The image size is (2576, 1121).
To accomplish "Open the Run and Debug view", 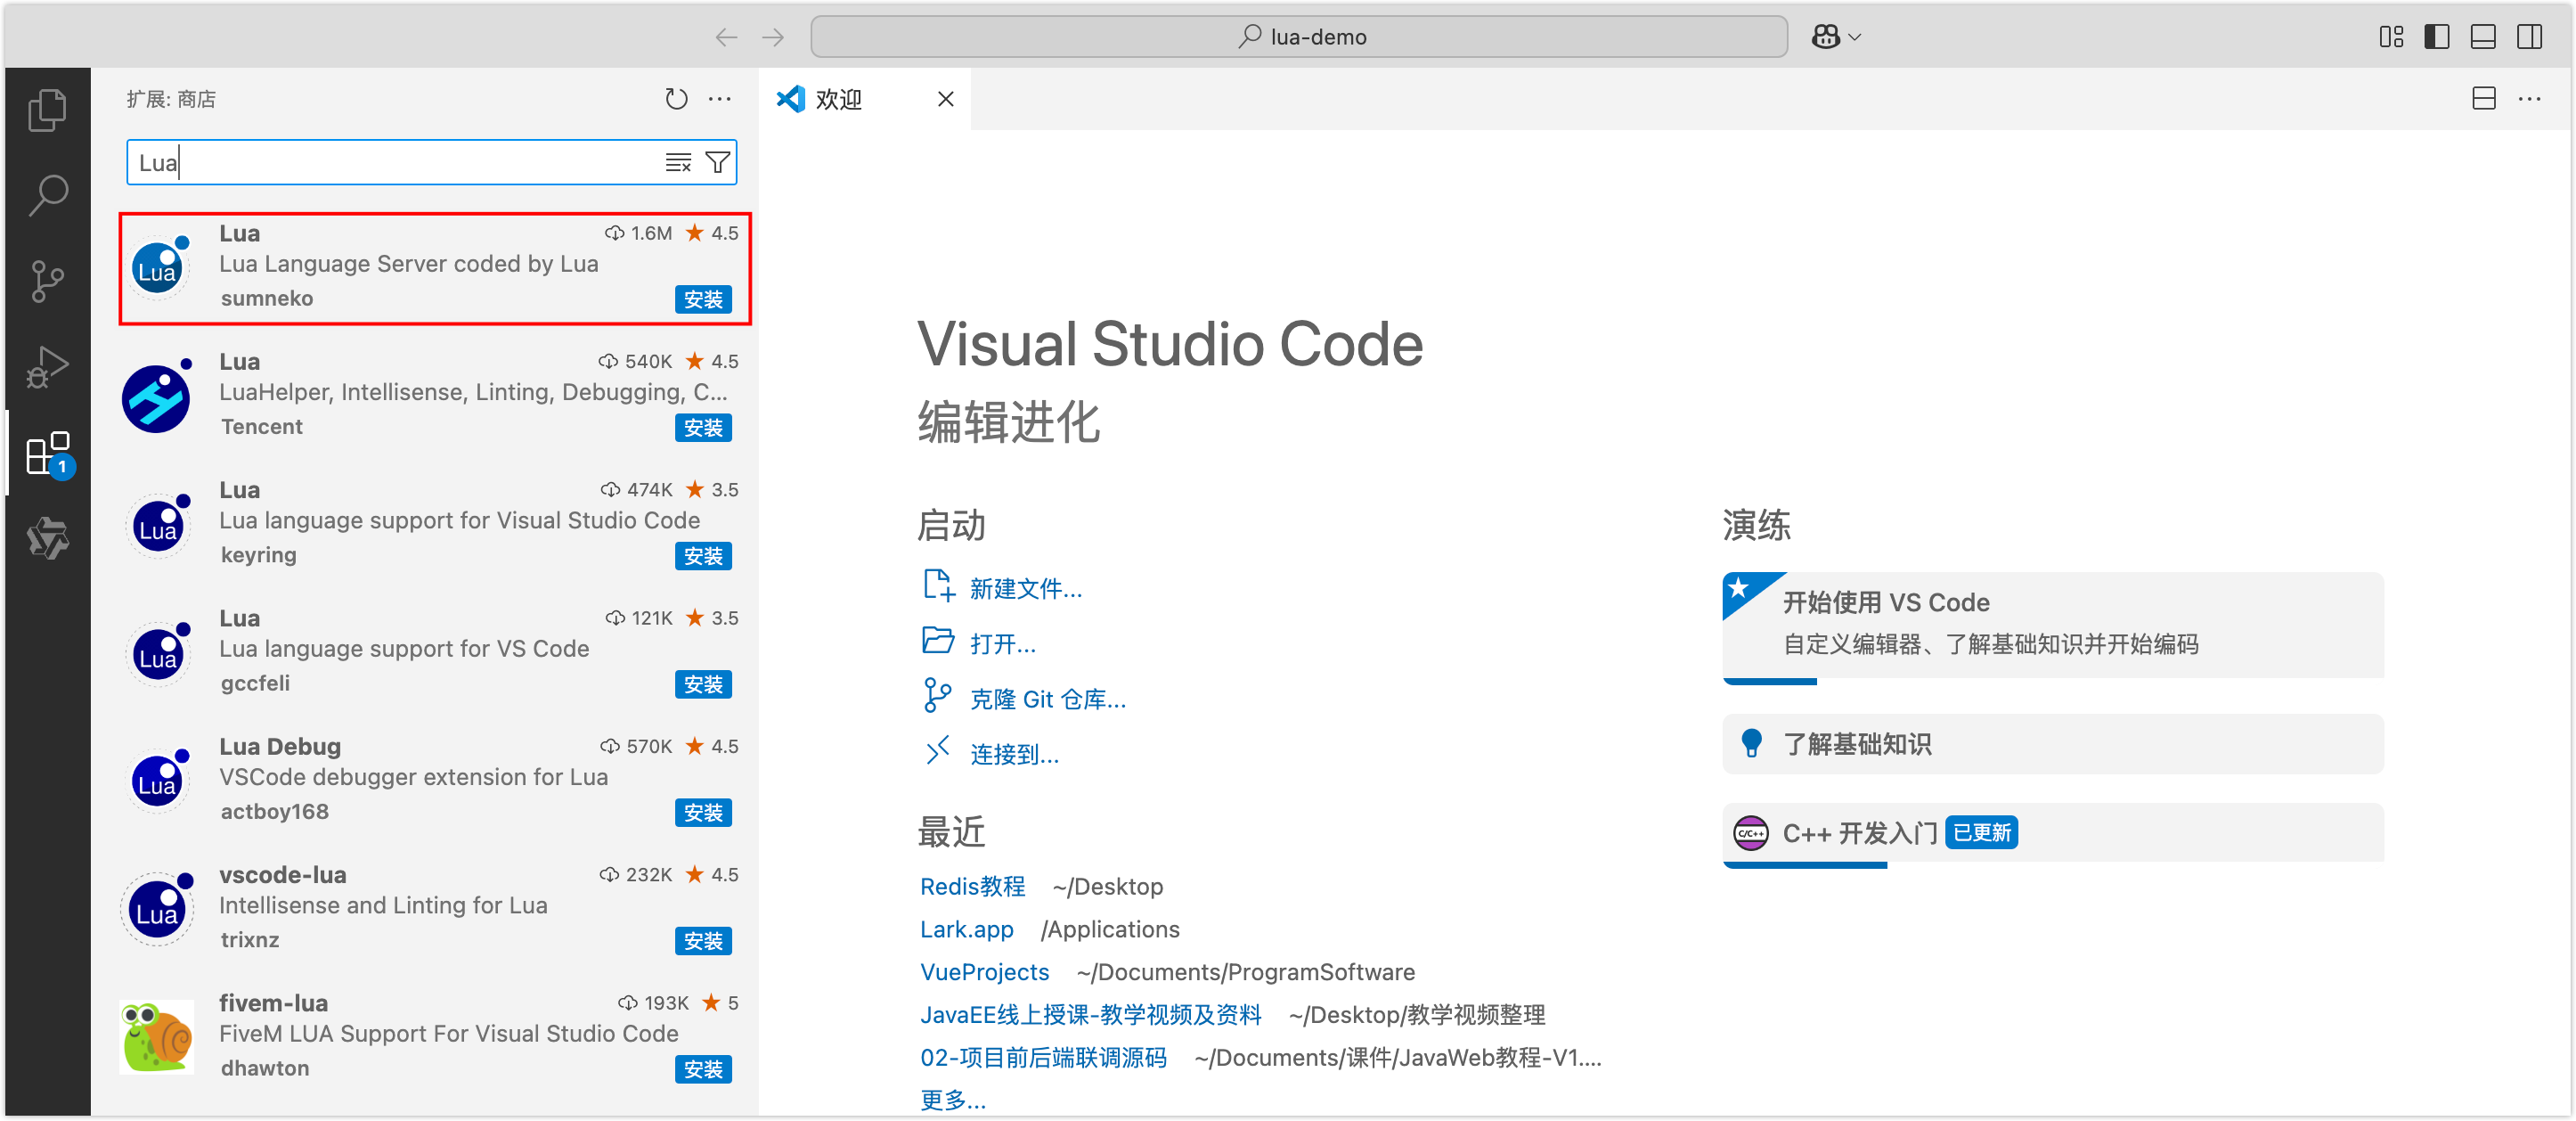I will click(47, 367).
